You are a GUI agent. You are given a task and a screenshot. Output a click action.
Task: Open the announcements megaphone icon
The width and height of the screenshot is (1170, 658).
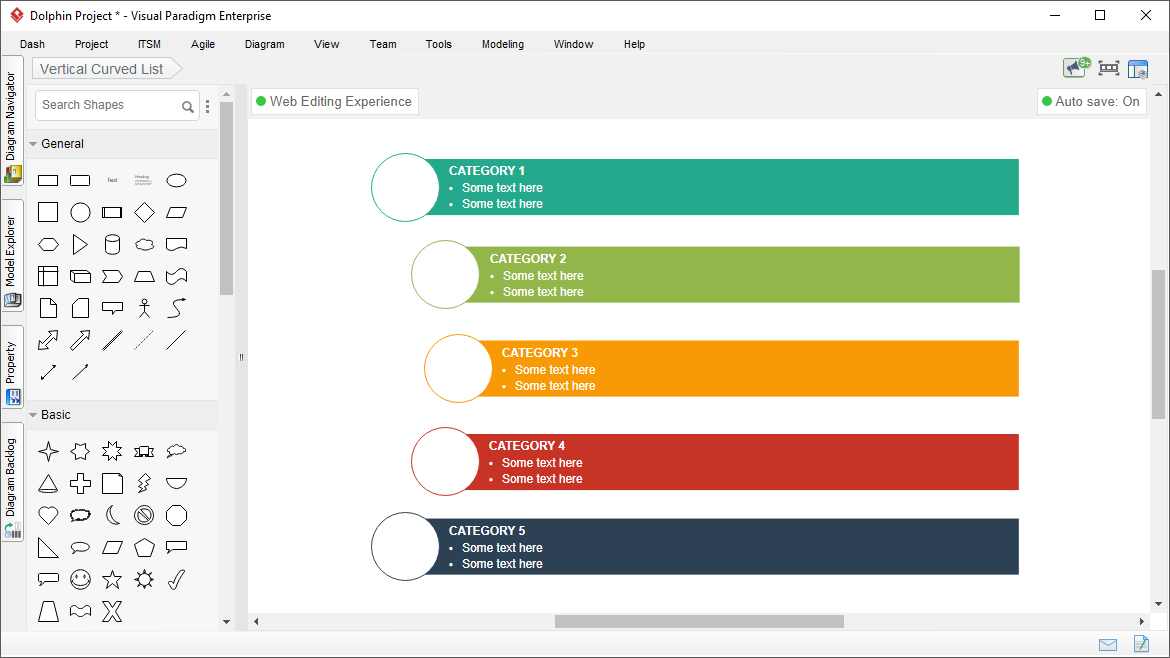coord(1076,68)
